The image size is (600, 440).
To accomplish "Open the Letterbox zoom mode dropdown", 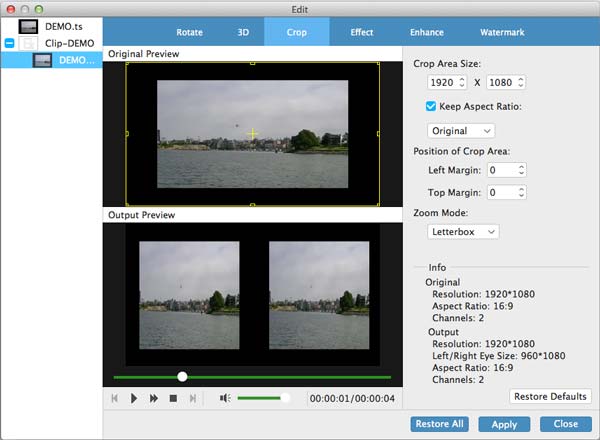I will pos(463,231).
